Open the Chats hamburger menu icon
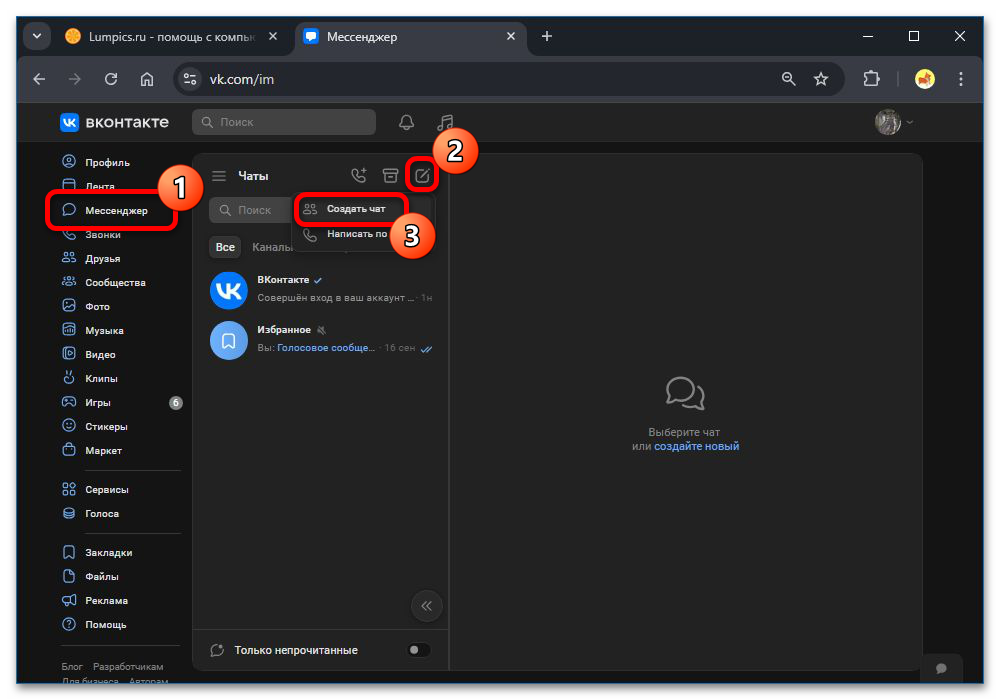 (x=219, y=176)
